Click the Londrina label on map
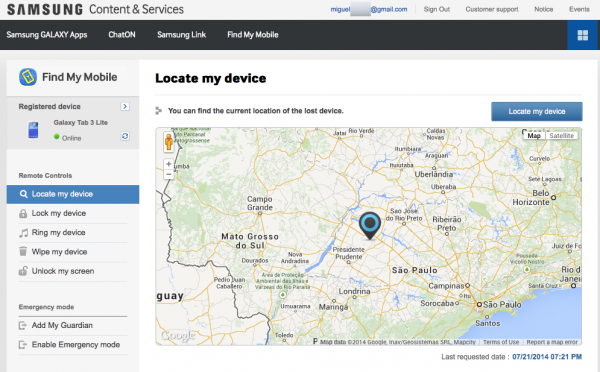Image resolution: width=600 pixels, height=372 pixels. point(354,291)
